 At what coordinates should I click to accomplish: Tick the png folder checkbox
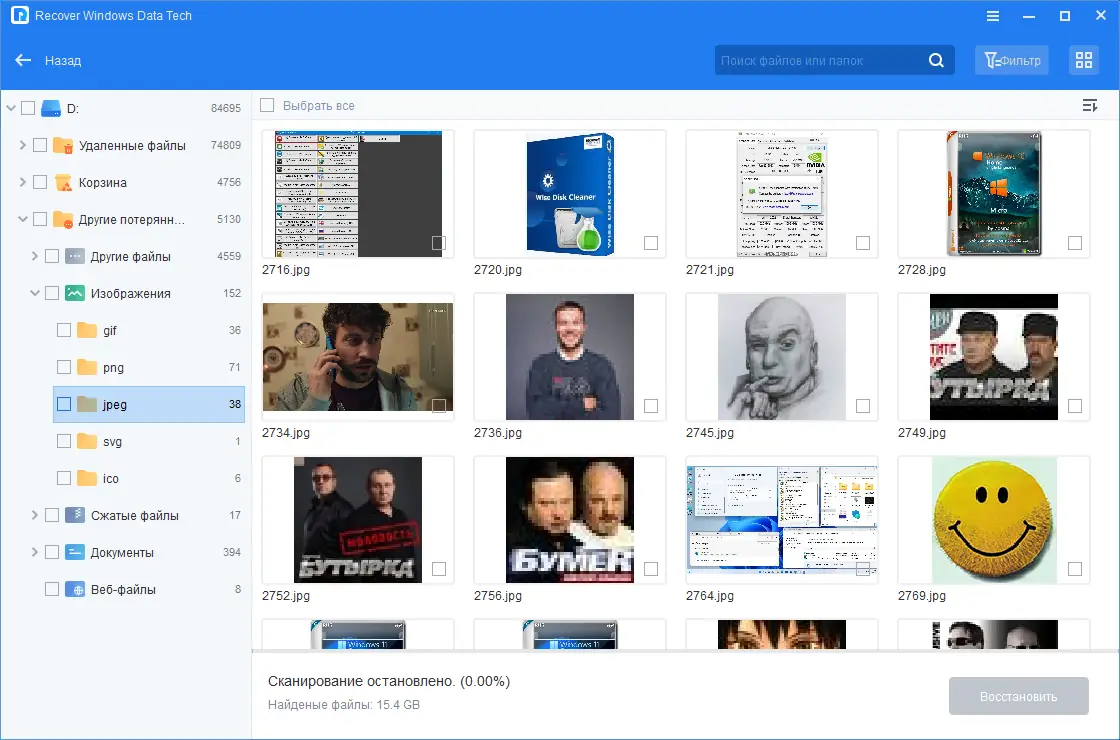click(64, 368)
